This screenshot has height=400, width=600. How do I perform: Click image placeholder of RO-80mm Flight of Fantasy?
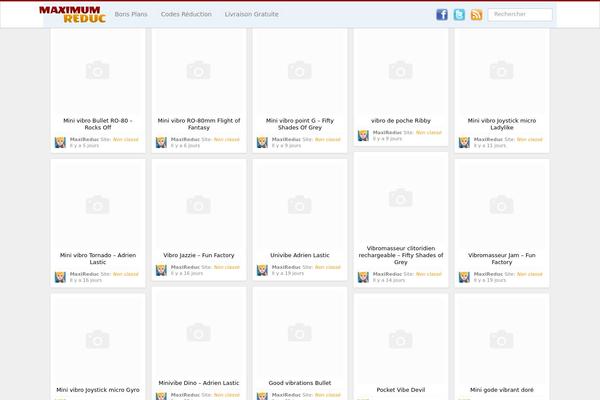click(x=199, y=71)
